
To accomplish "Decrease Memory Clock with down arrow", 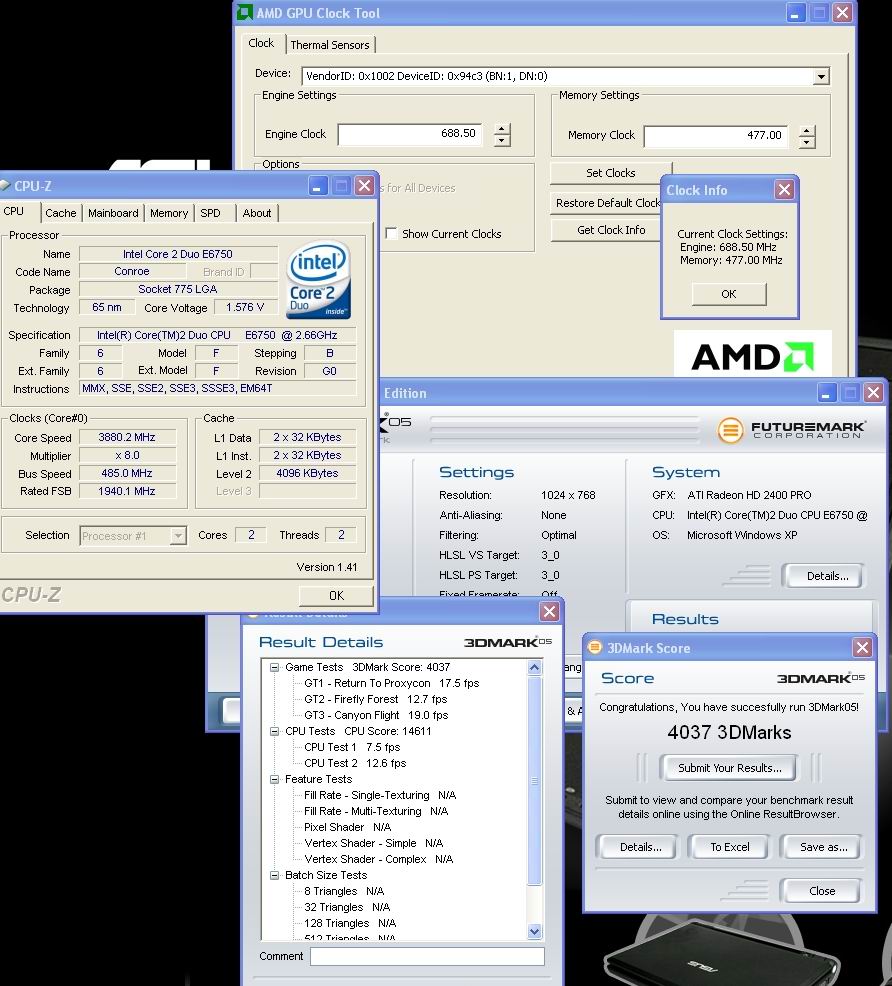I will (x=807, y=143).
